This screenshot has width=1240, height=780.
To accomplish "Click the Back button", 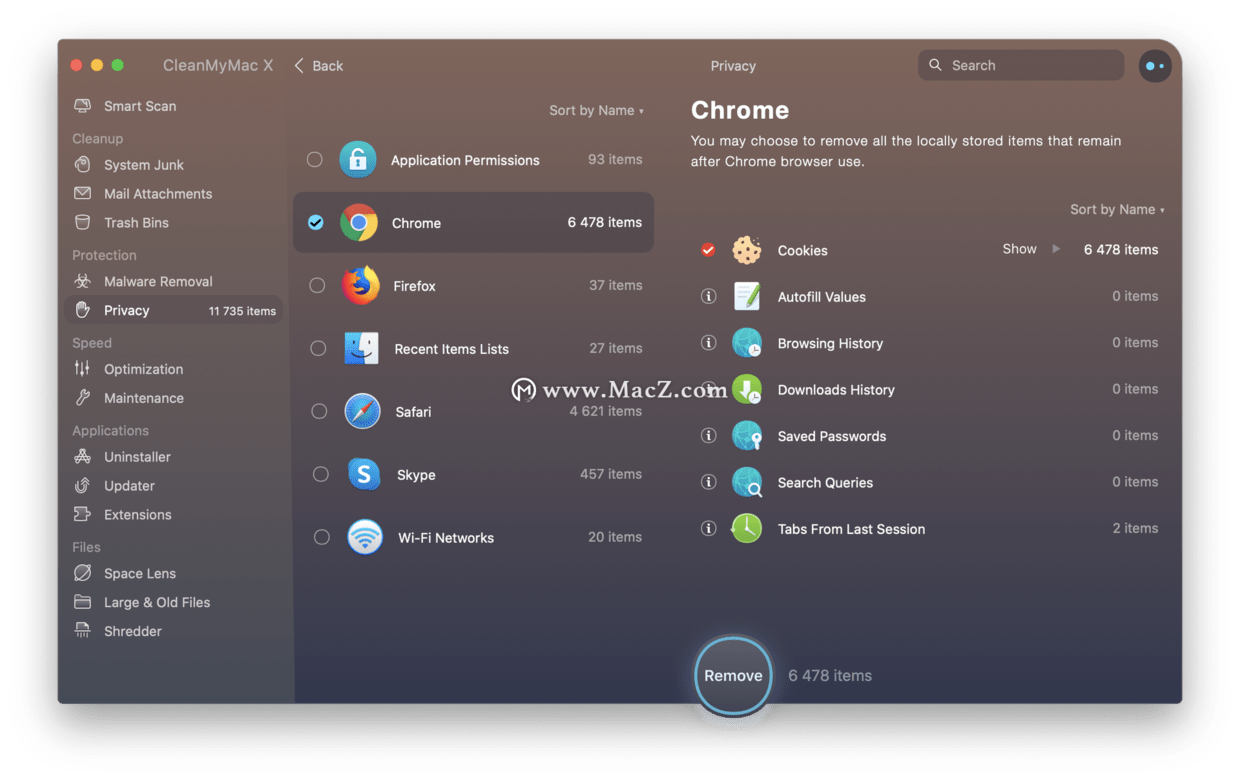I will click(319, 66).
